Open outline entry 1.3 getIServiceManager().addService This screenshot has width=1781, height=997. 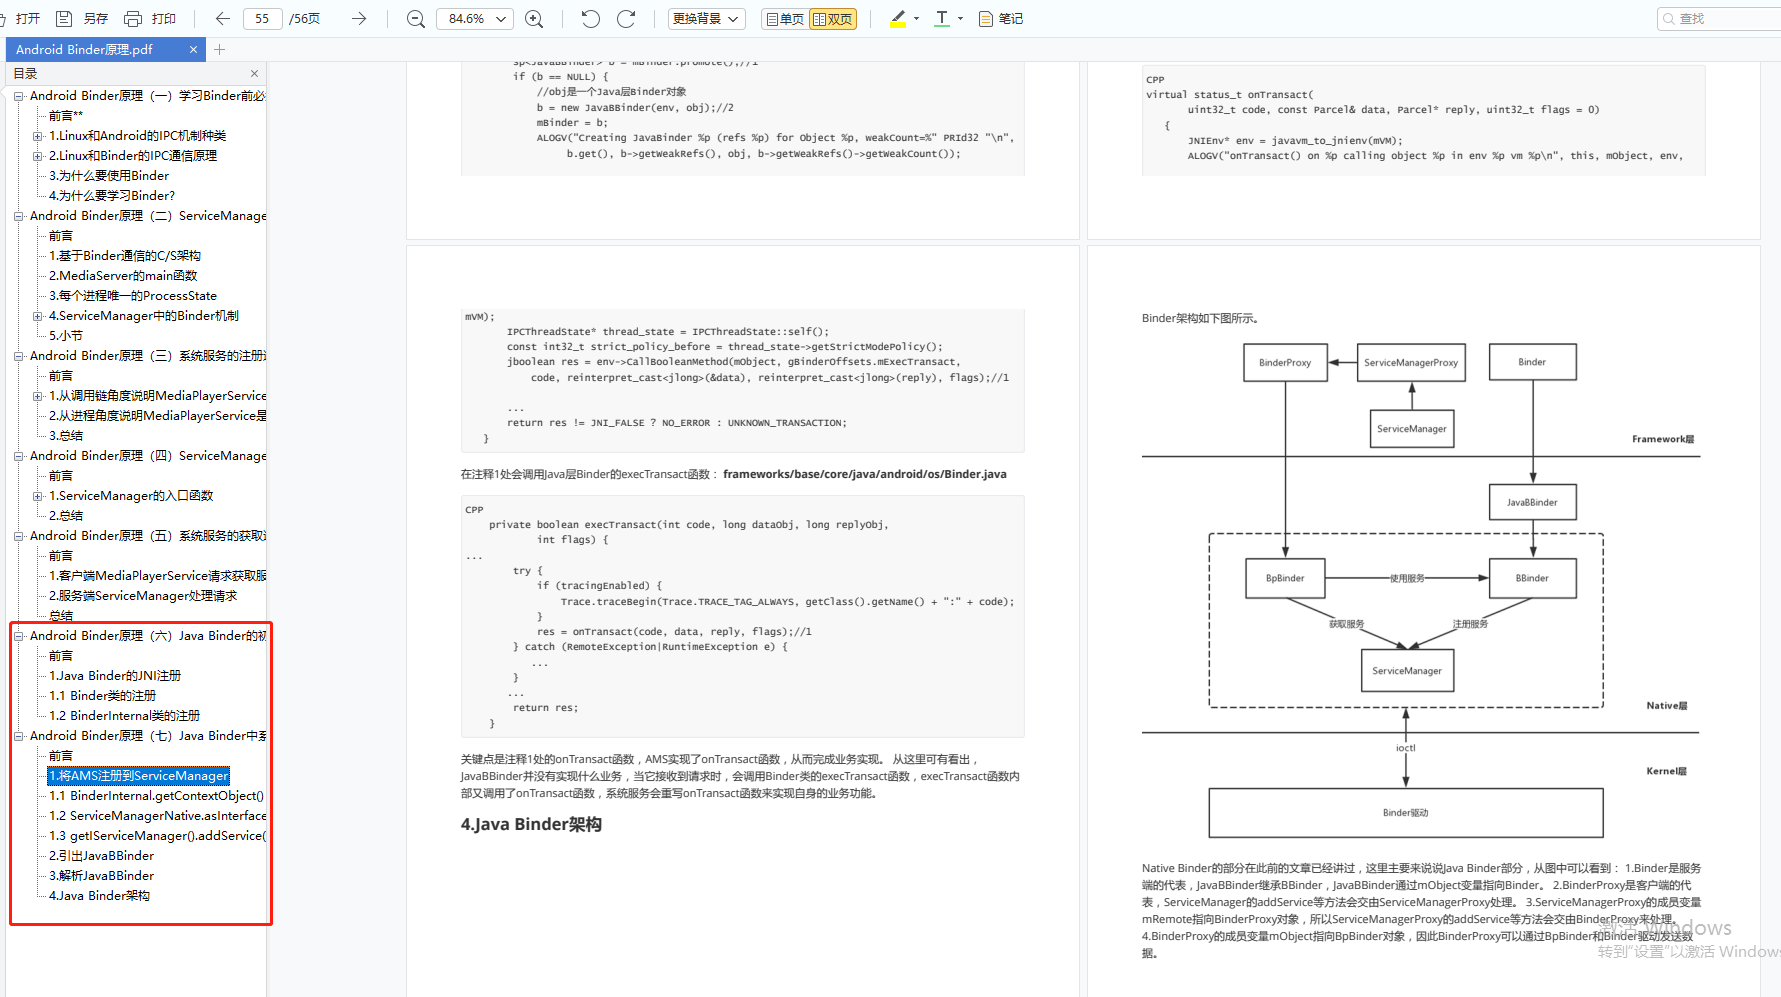(158, 836)
